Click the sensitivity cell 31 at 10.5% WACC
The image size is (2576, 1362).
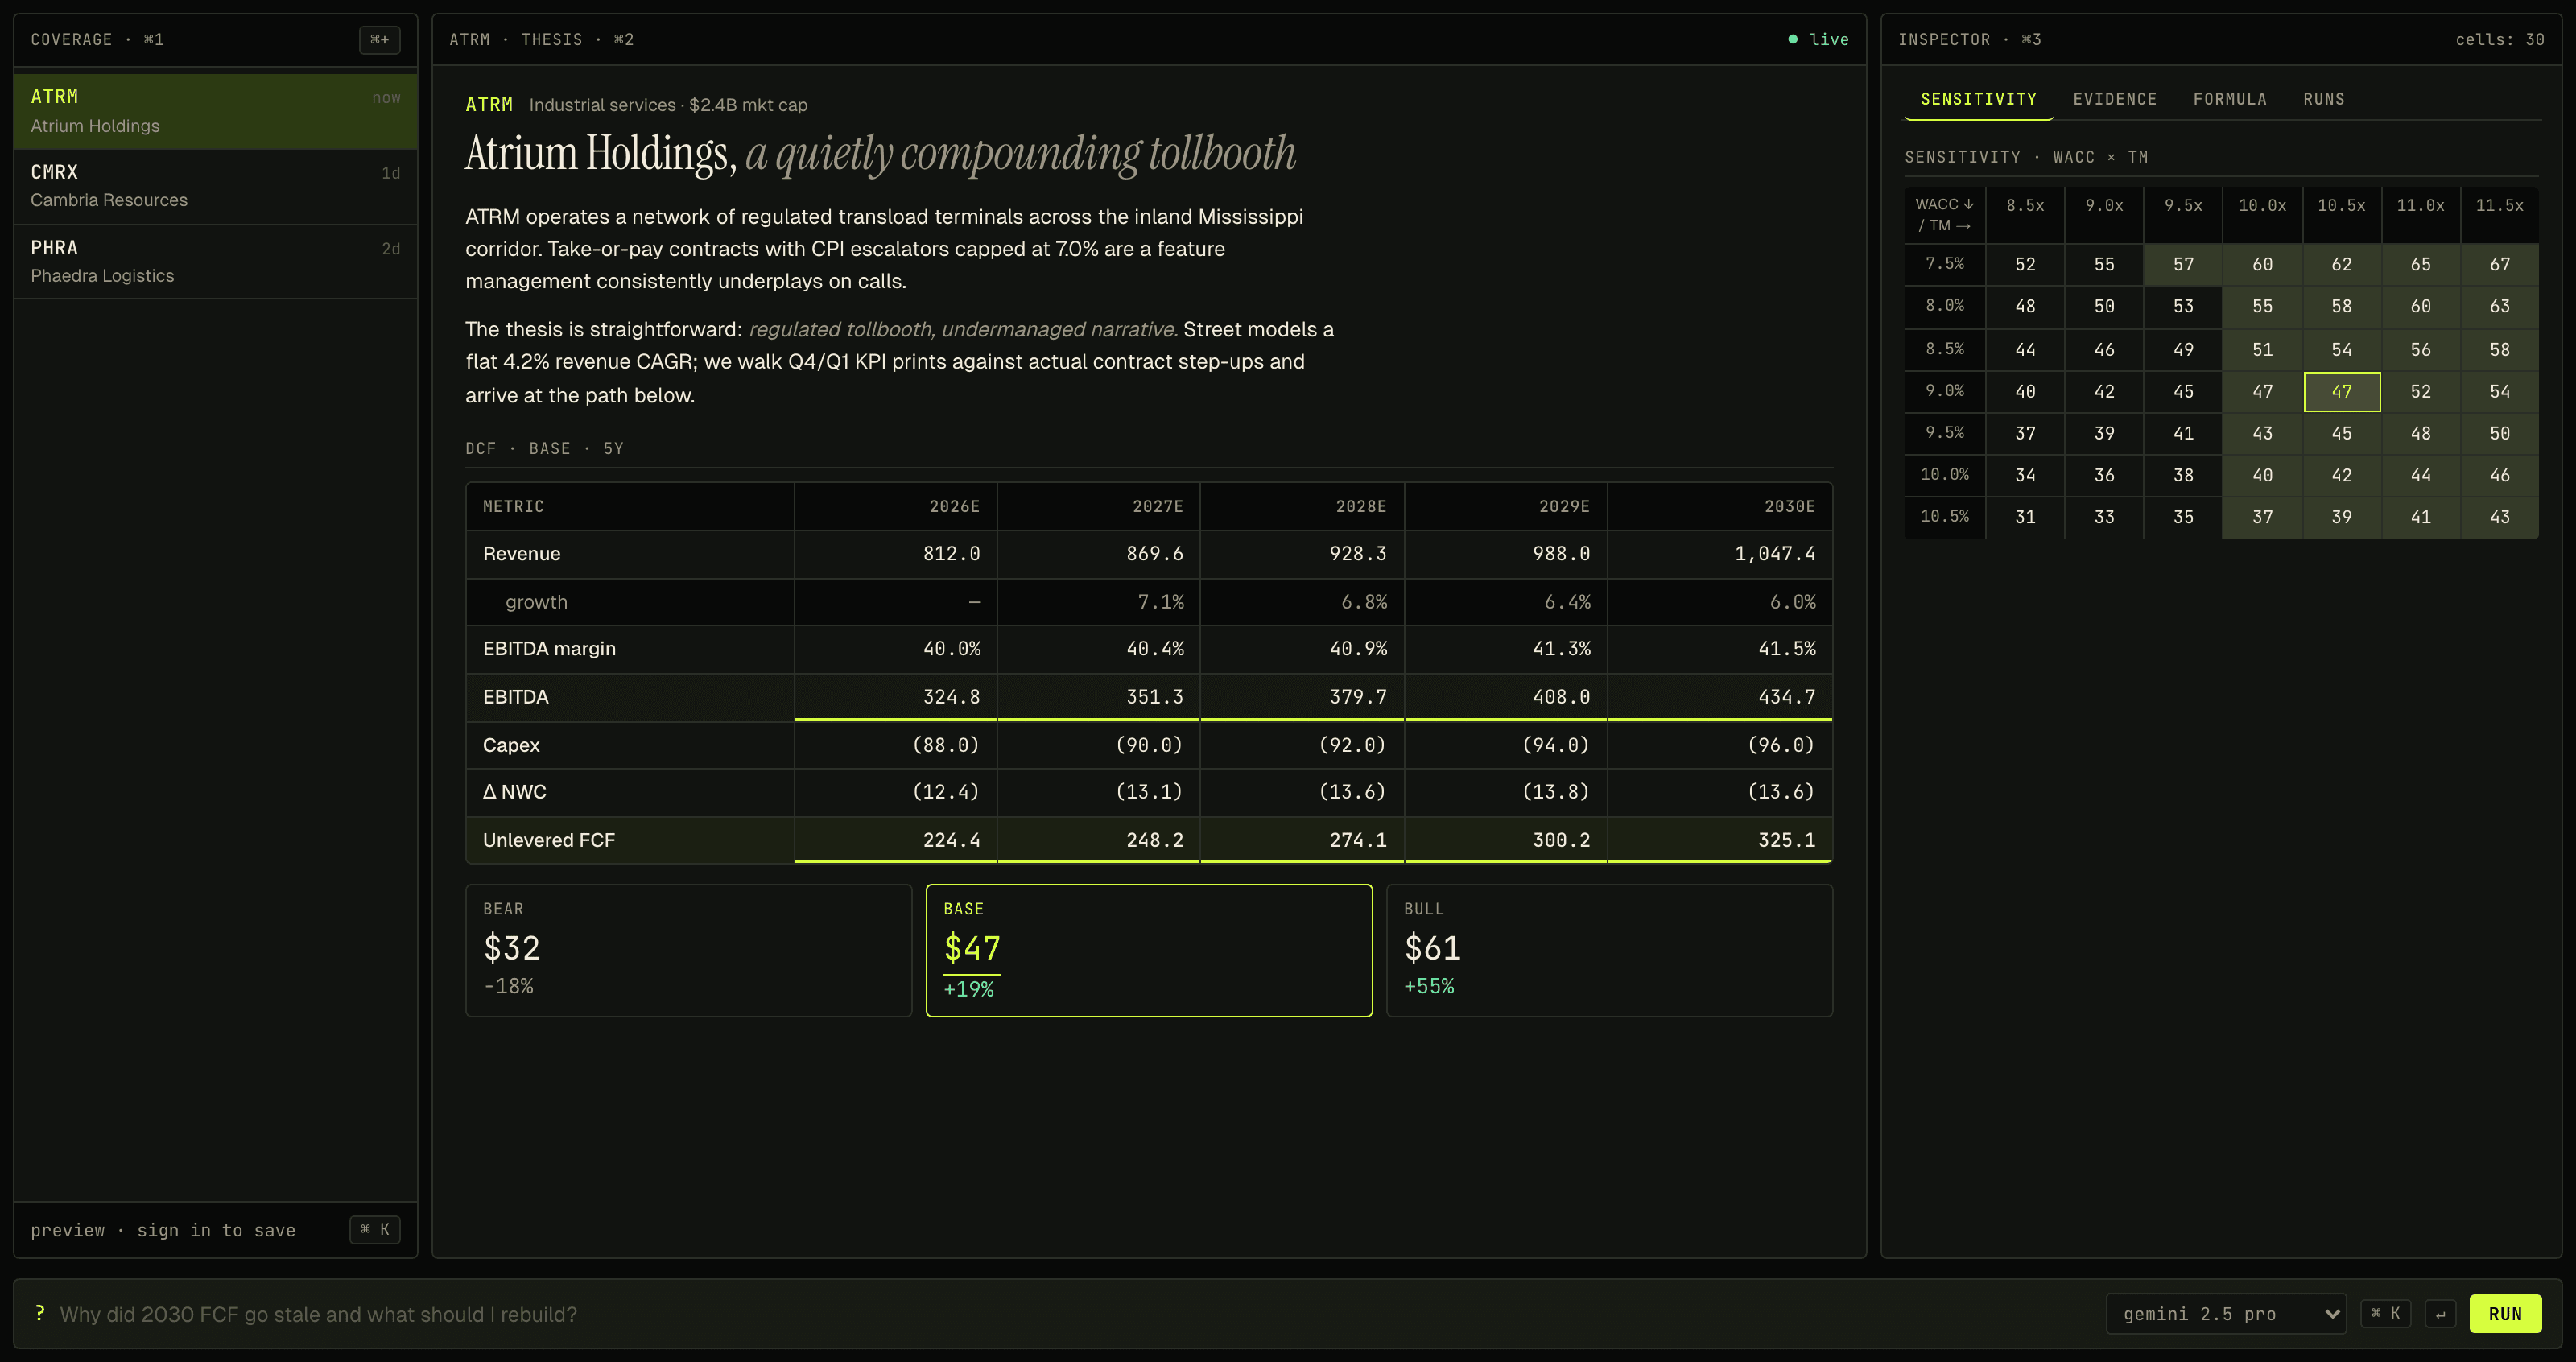pos(2025,517)
